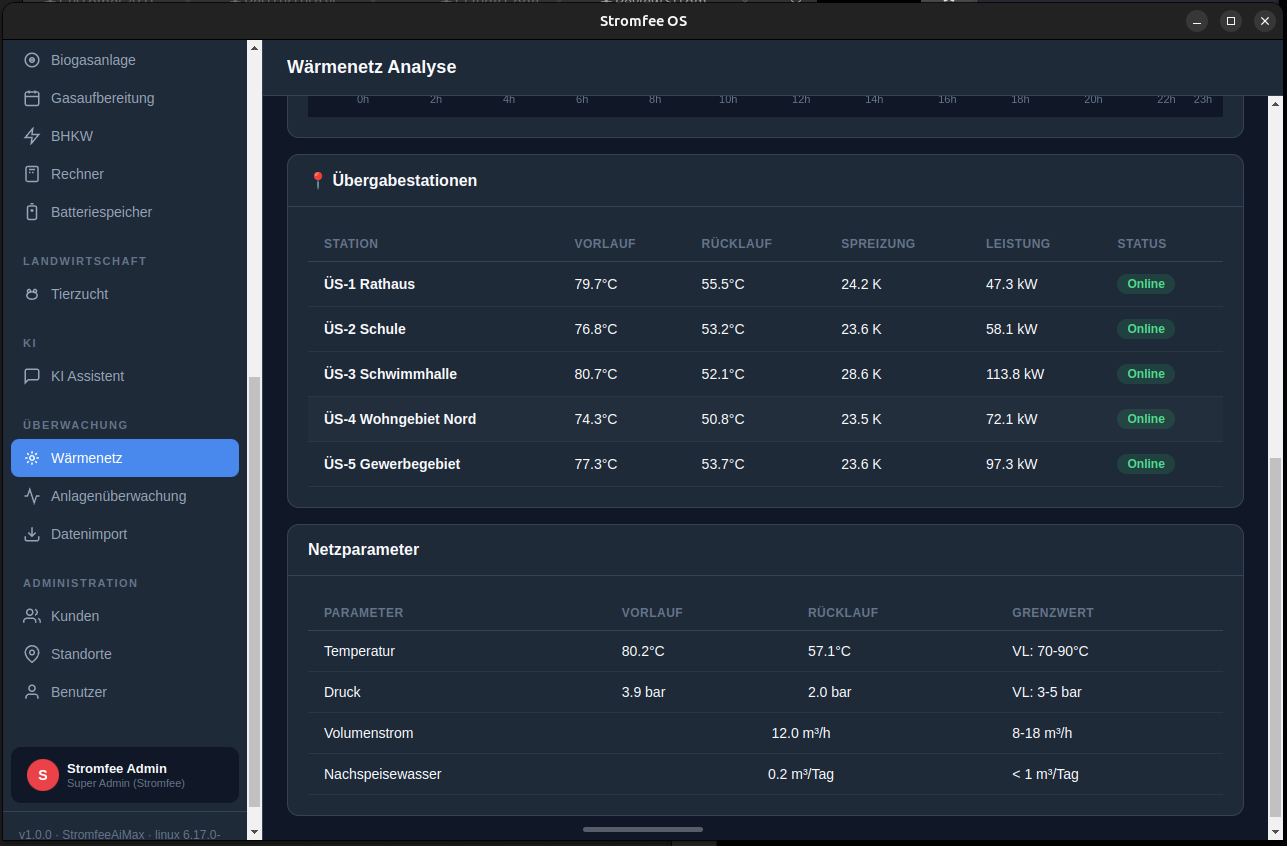
Task: Open the Stromfee Admin profile card
Action: (125, 775)
